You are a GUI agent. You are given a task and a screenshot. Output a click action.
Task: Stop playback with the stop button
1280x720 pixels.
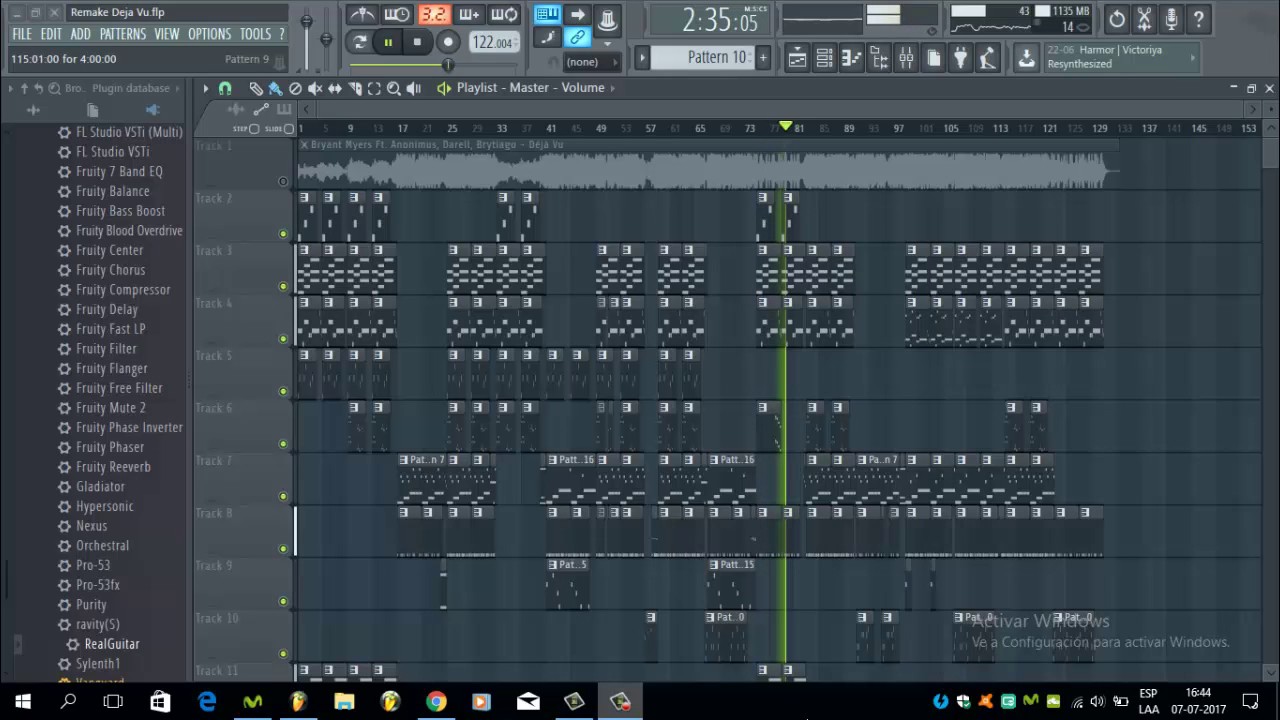[417, 42]
